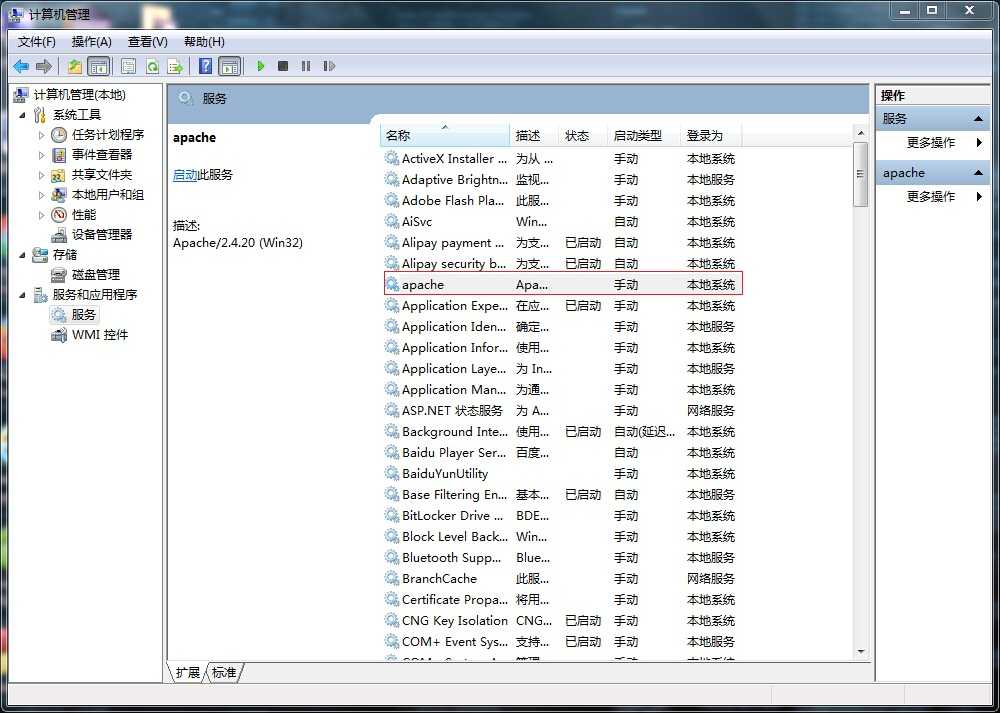Sort by the 启动类型 column header
The image size is (1000, 713).
pos(643,135)
